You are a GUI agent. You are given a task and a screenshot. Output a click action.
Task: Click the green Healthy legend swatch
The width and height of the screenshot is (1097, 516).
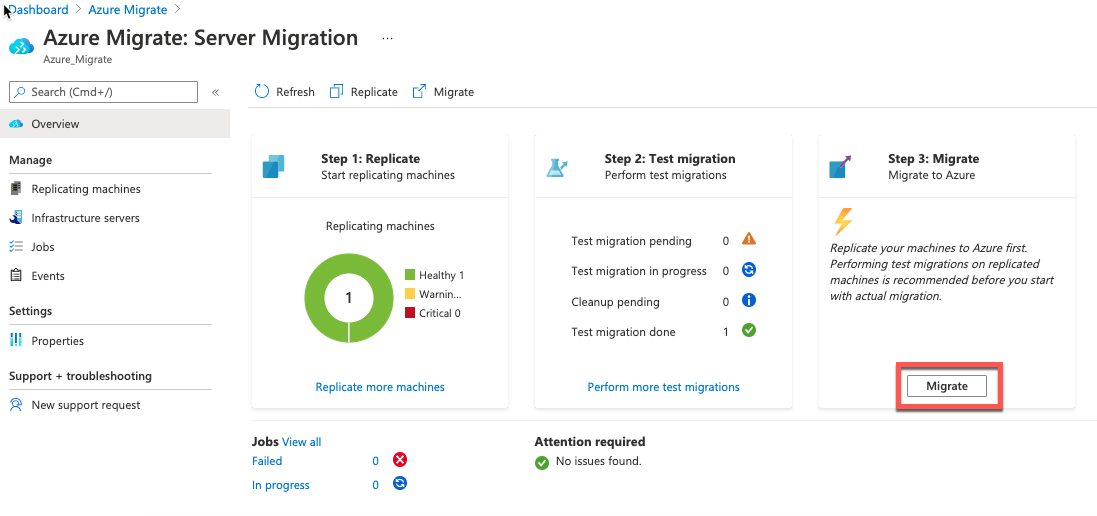click(x=410, y=275)
